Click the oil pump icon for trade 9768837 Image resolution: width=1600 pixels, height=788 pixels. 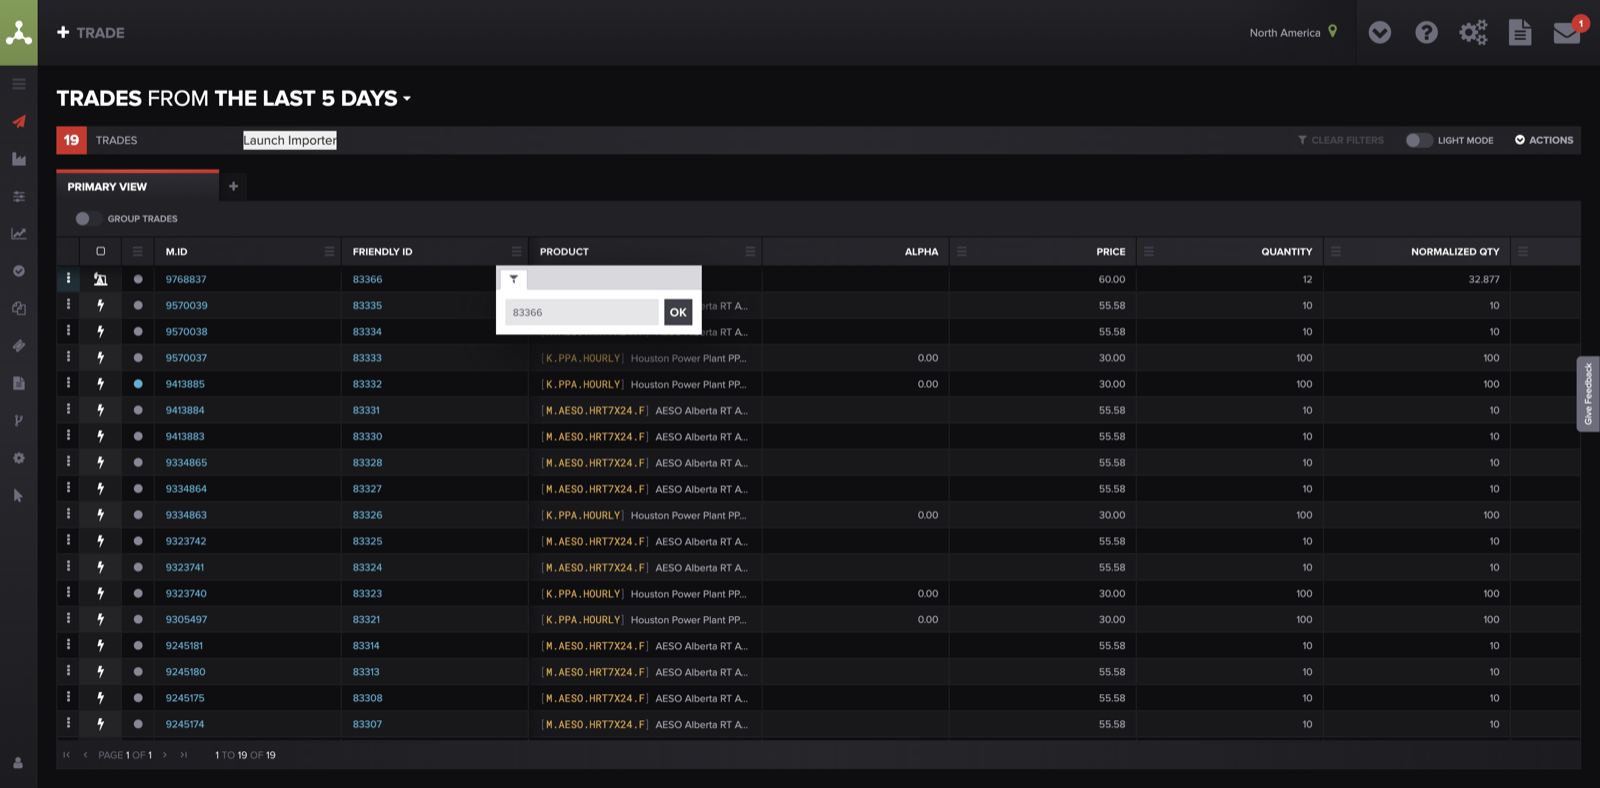click(100, 279)
